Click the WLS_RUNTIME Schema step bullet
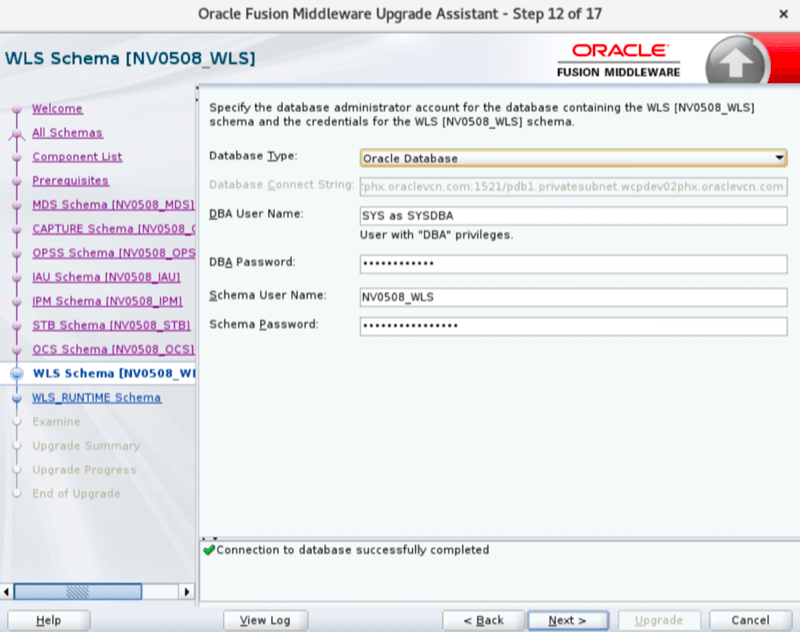800x632 pixels. click(17, 398)
